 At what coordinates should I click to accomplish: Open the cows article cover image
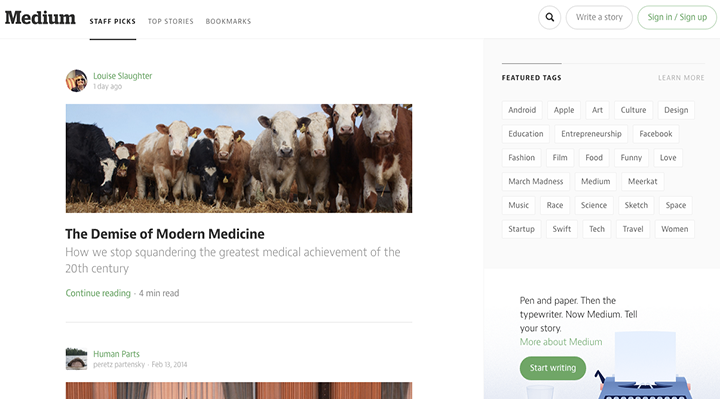(x=239, y=158)
